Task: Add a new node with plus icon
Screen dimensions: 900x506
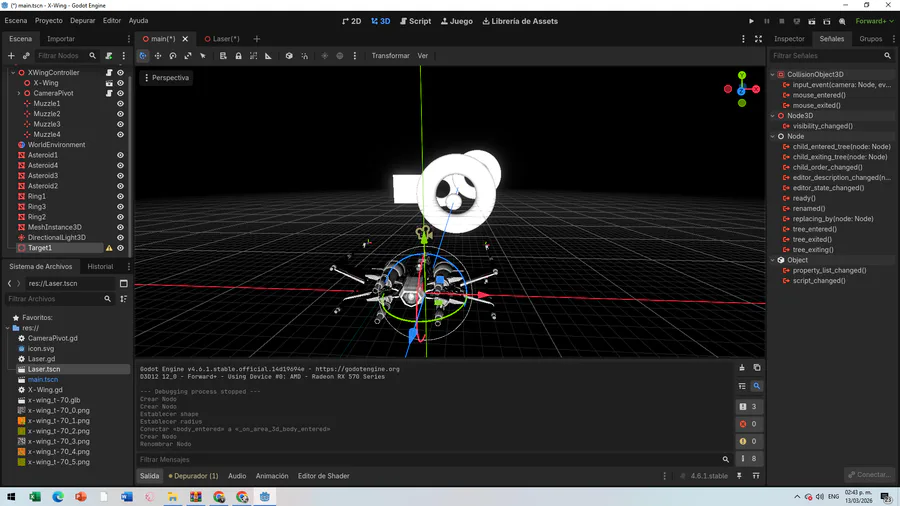Action: tap(11, 56)
